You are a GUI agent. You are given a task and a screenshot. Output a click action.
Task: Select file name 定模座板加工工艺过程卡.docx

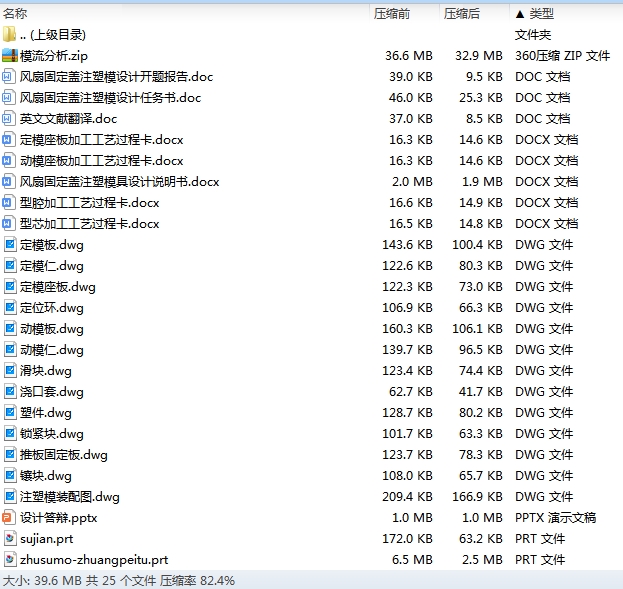pyautogui.click(x=102, y=140)
